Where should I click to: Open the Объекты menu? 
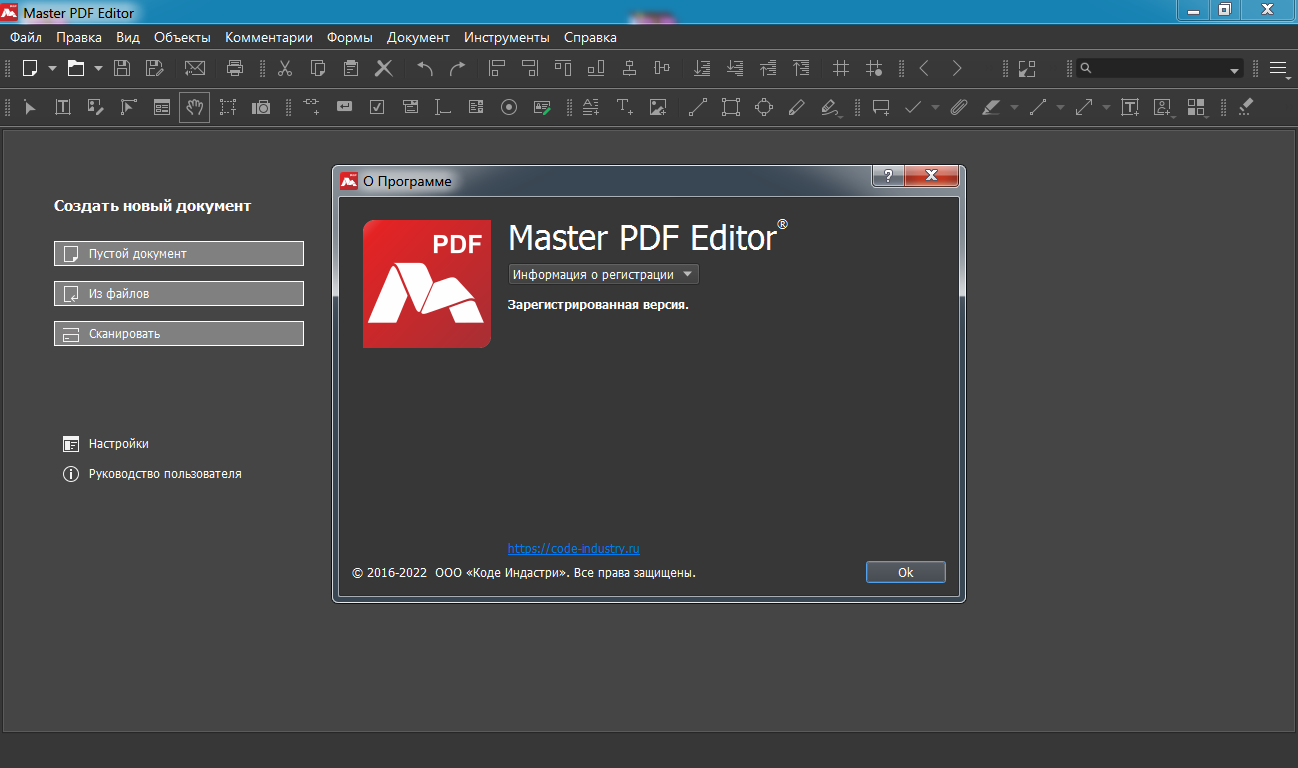point(182,37)
